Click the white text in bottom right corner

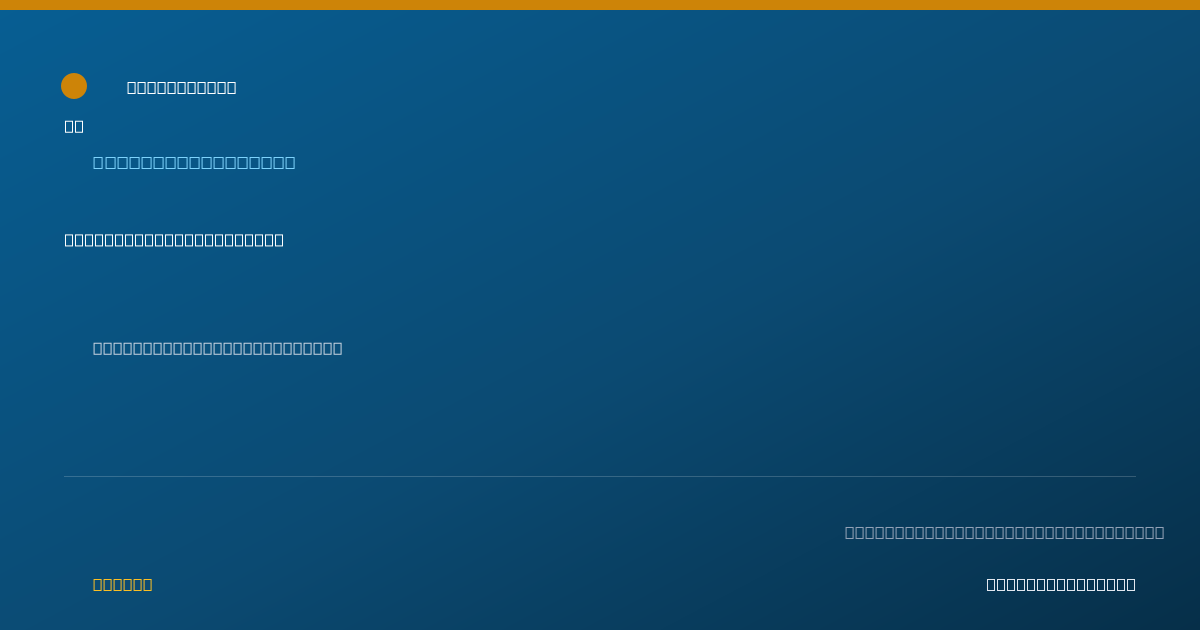(x=1061, y=584)
